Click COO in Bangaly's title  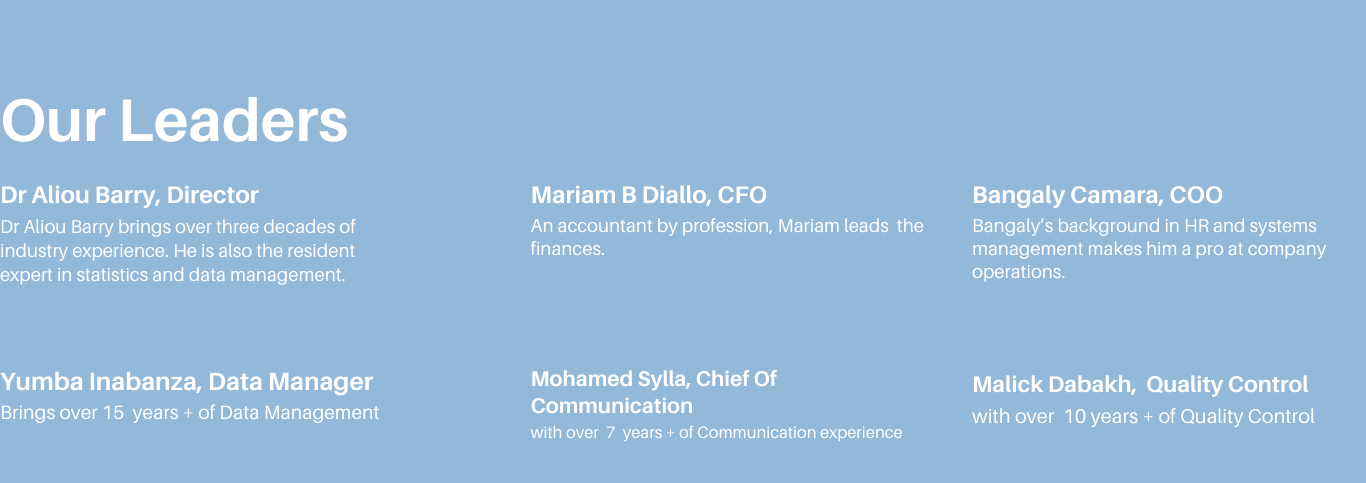[1196, 195]
